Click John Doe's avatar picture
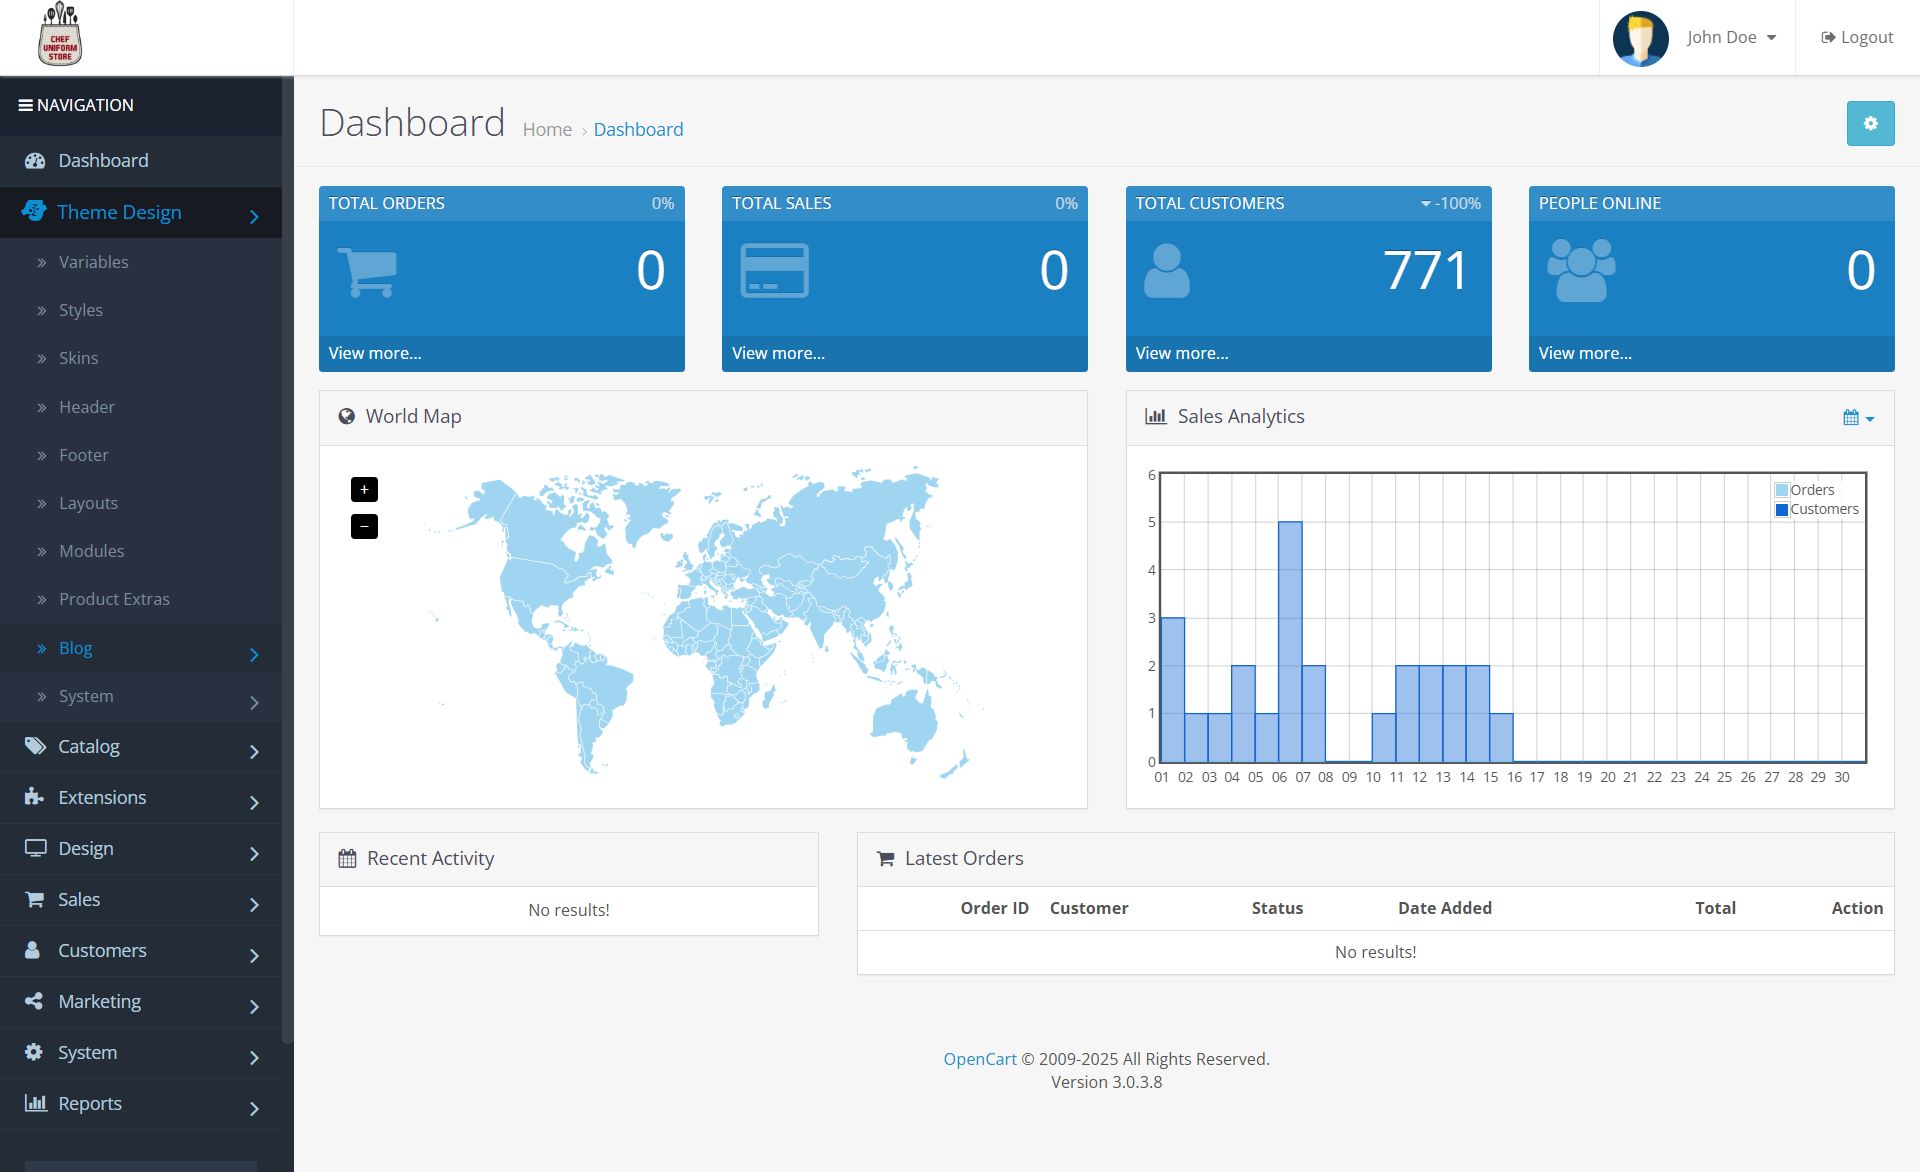1920x1172 pixels. pyautogui.click(x=1640, y=38)
